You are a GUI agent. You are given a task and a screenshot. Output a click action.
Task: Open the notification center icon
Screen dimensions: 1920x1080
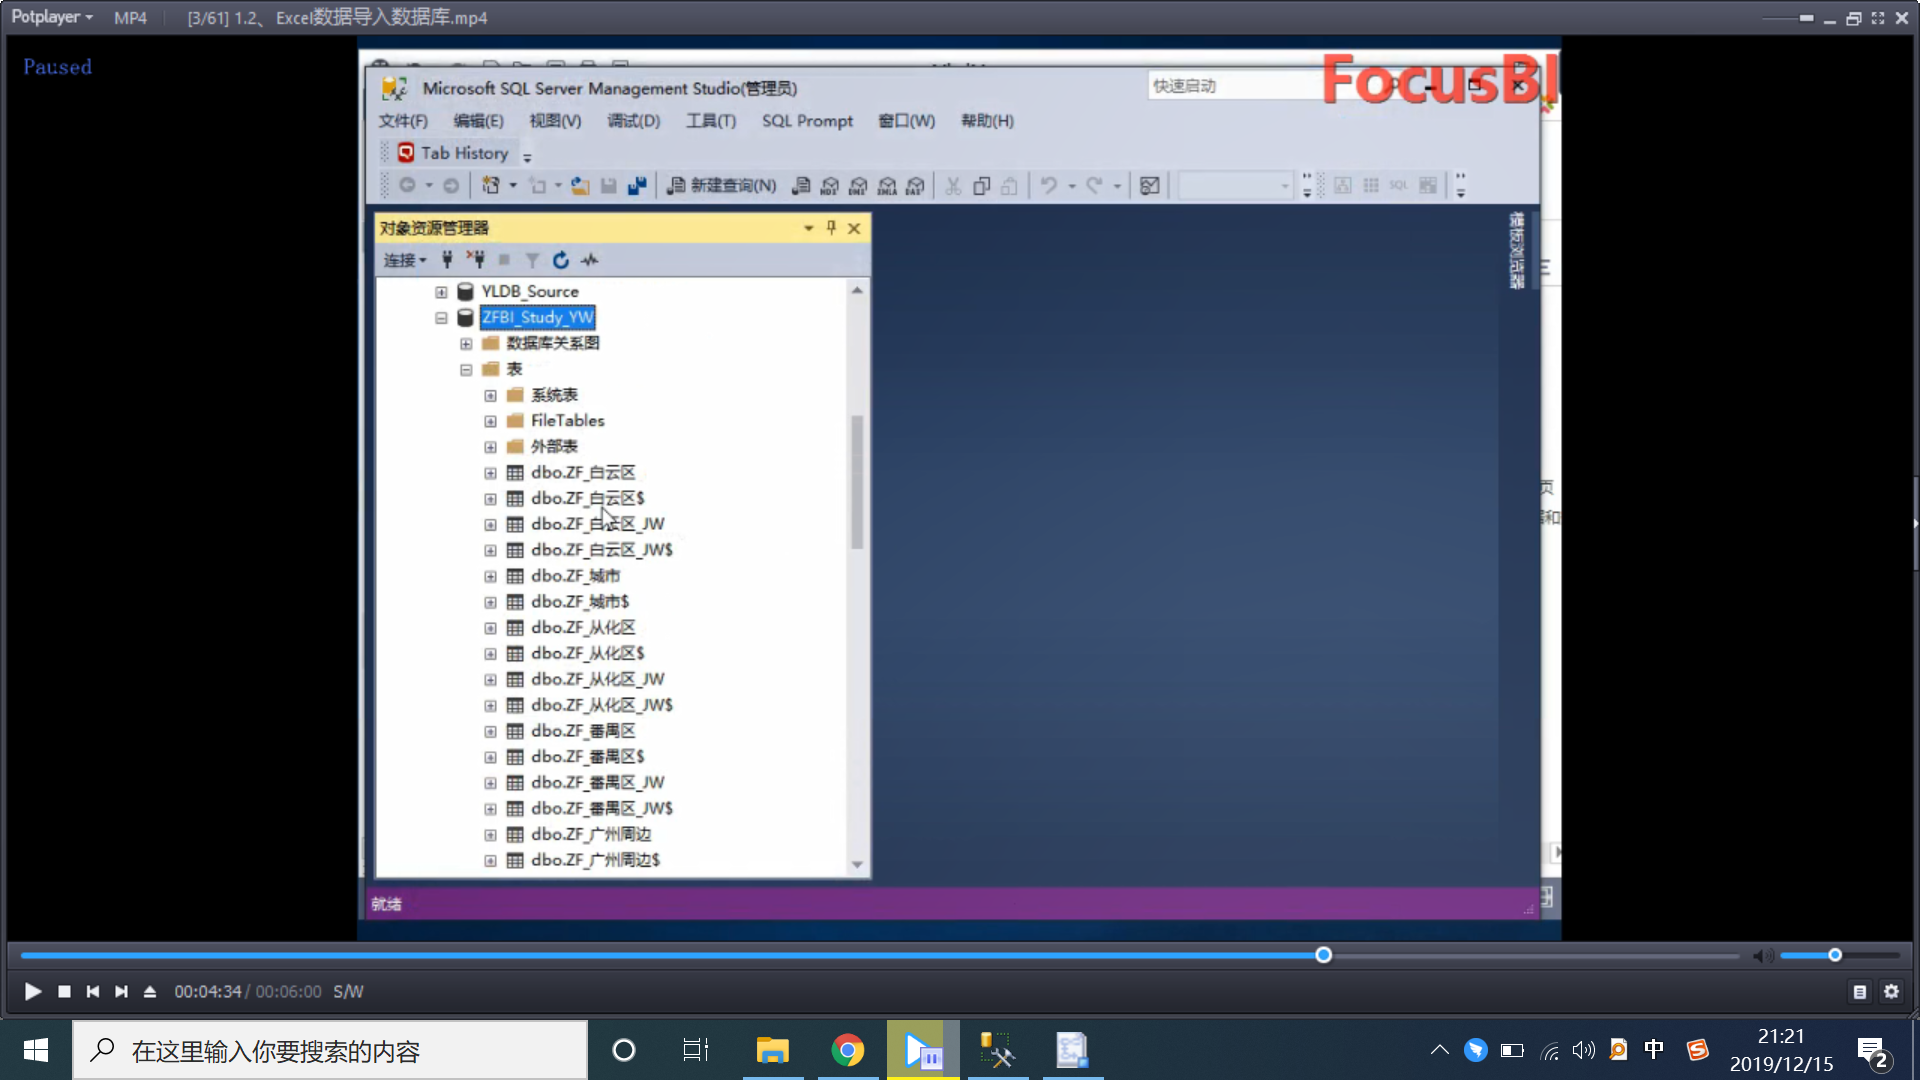pyautogui.click(x=1871, y=1052)
